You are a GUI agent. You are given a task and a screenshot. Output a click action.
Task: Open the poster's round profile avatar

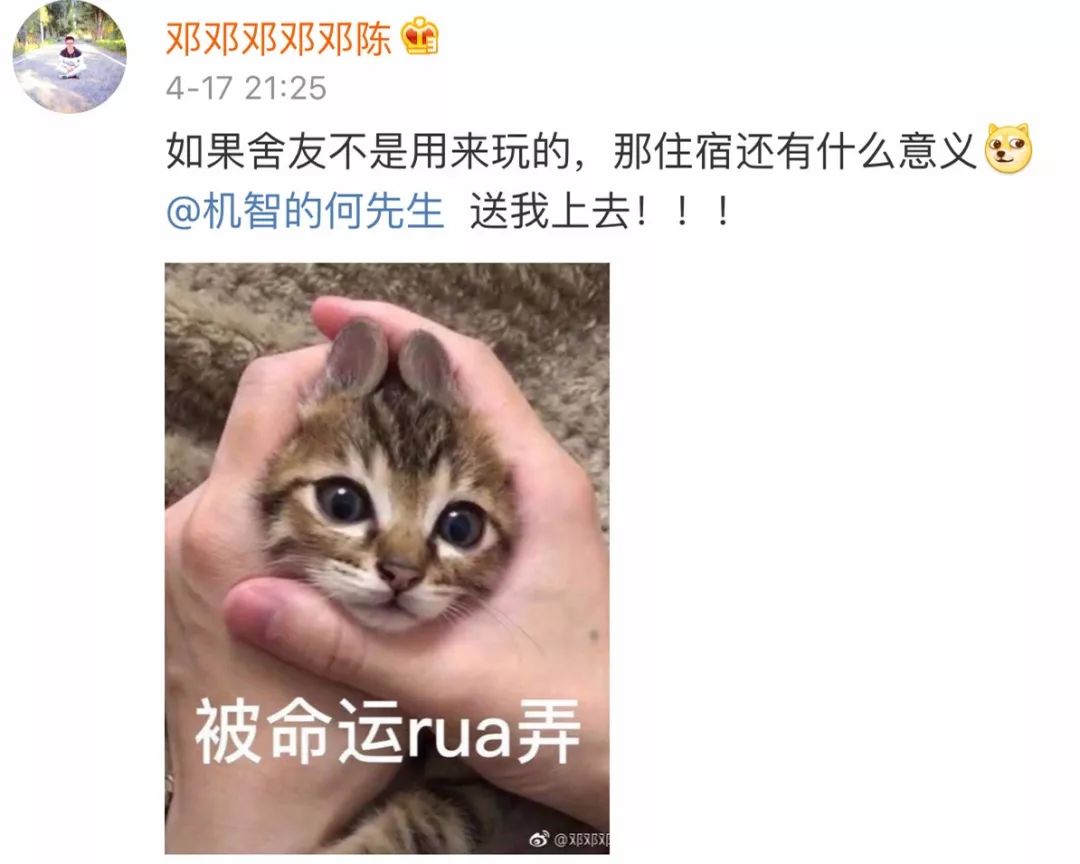(70, 56)
